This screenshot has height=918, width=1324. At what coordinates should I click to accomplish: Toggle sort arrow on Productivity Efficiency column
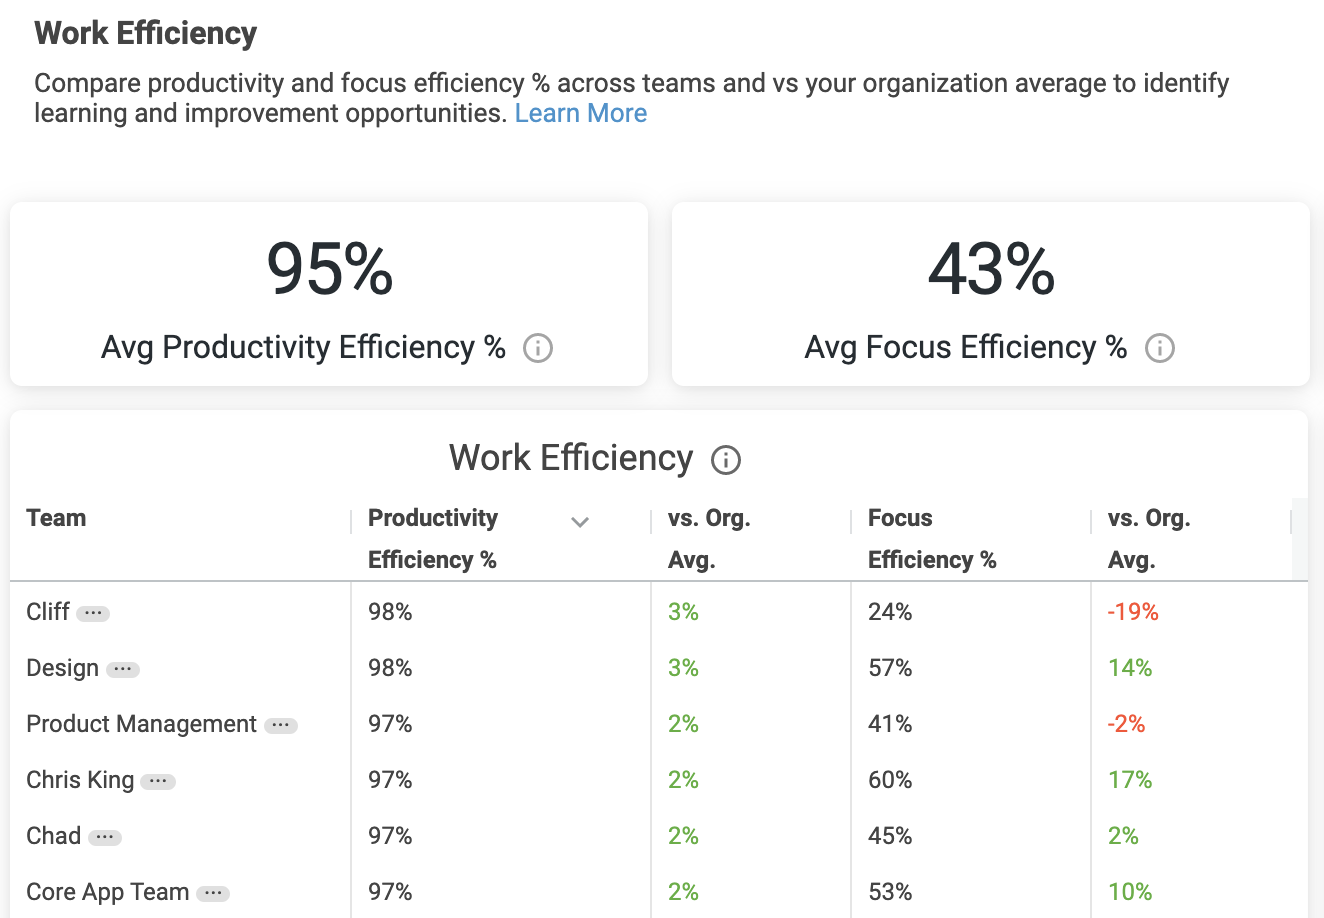(x=579, y=521)
